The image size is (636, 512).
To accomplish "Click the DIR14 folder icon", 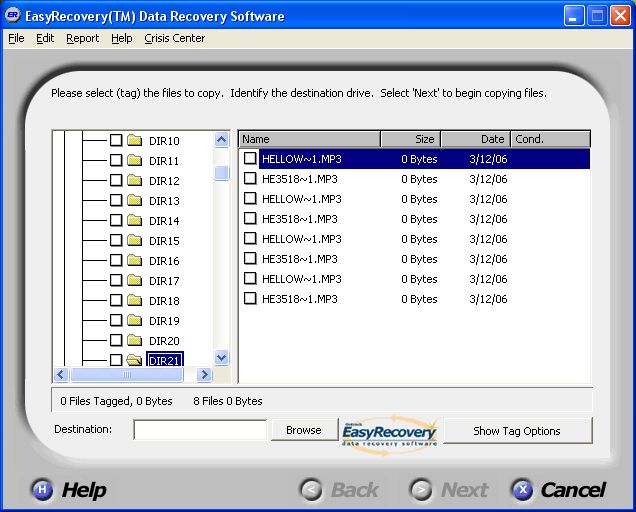I will pyautogui.click(x=134, y=220).
